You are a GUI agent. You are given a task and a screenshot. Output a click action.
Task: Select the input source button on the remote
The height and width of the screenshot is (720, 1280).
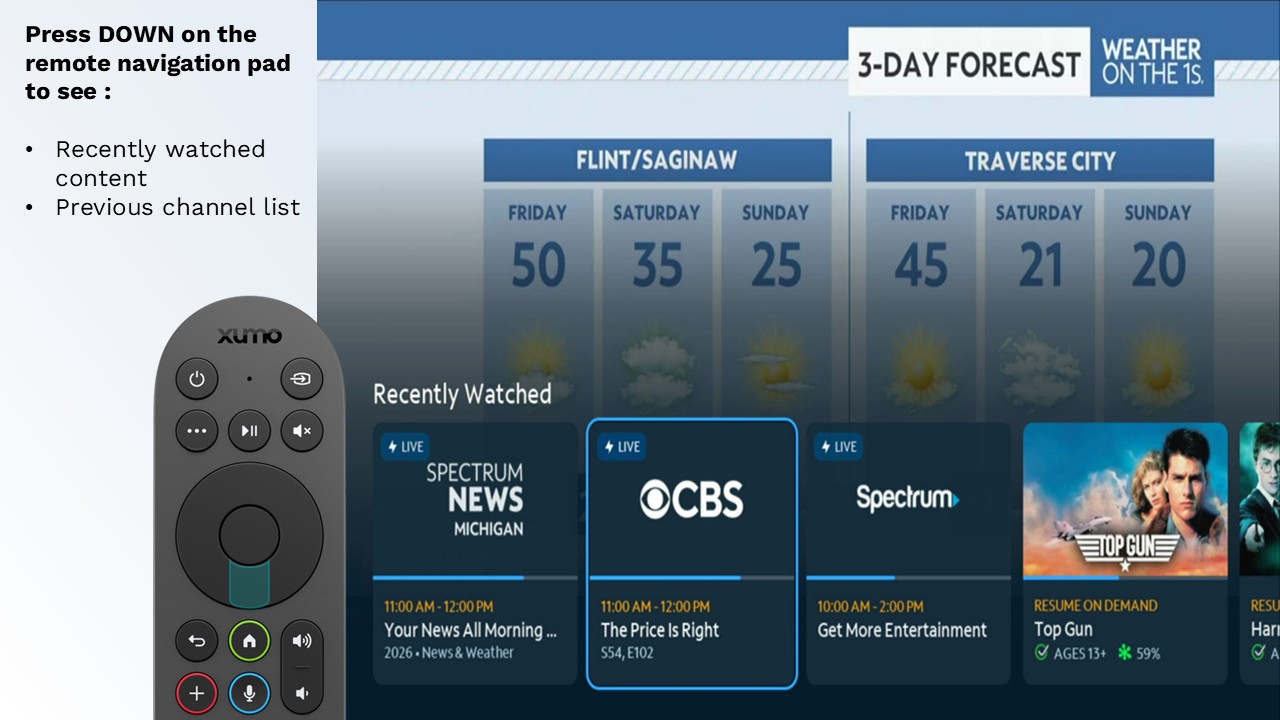tap(301, 378)
